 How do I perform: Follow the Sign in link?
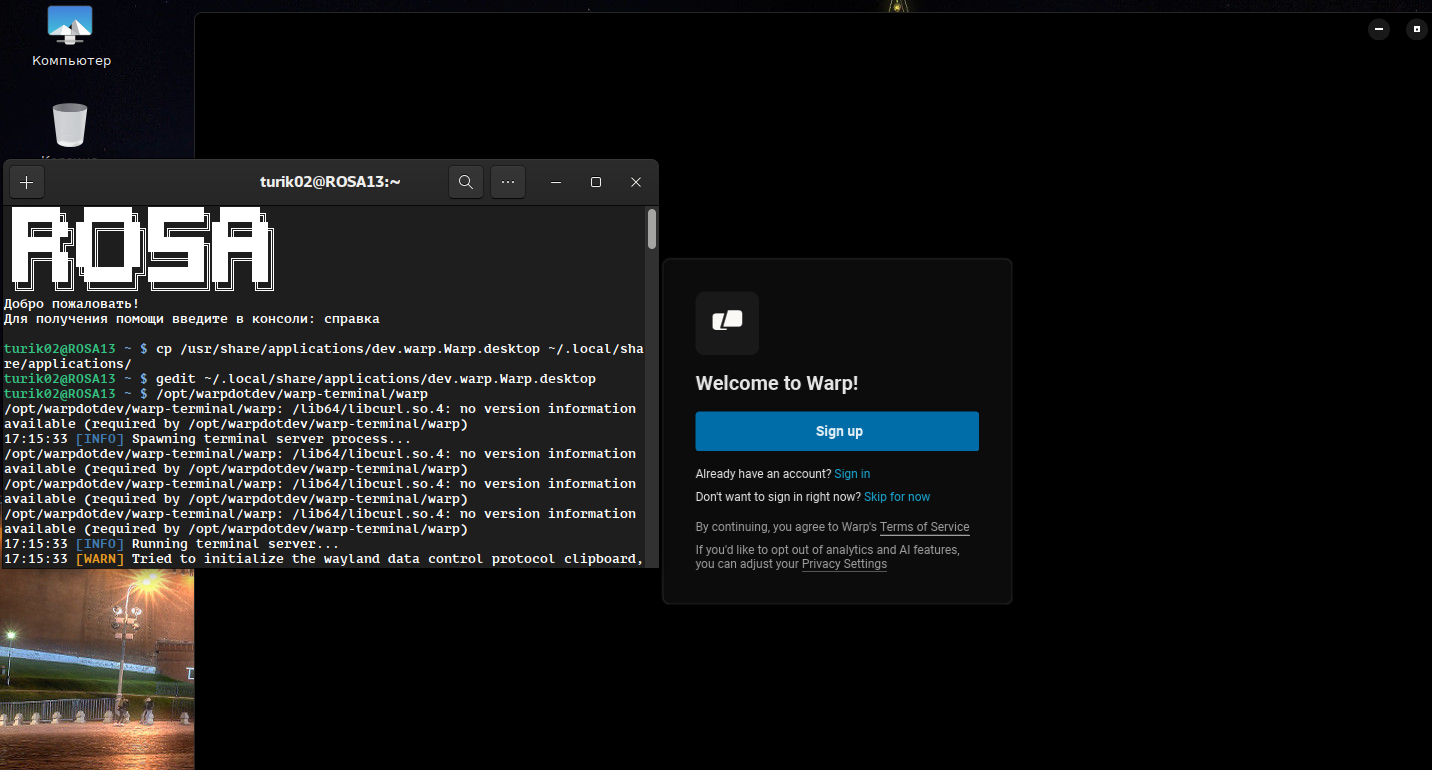click(852, 474)
